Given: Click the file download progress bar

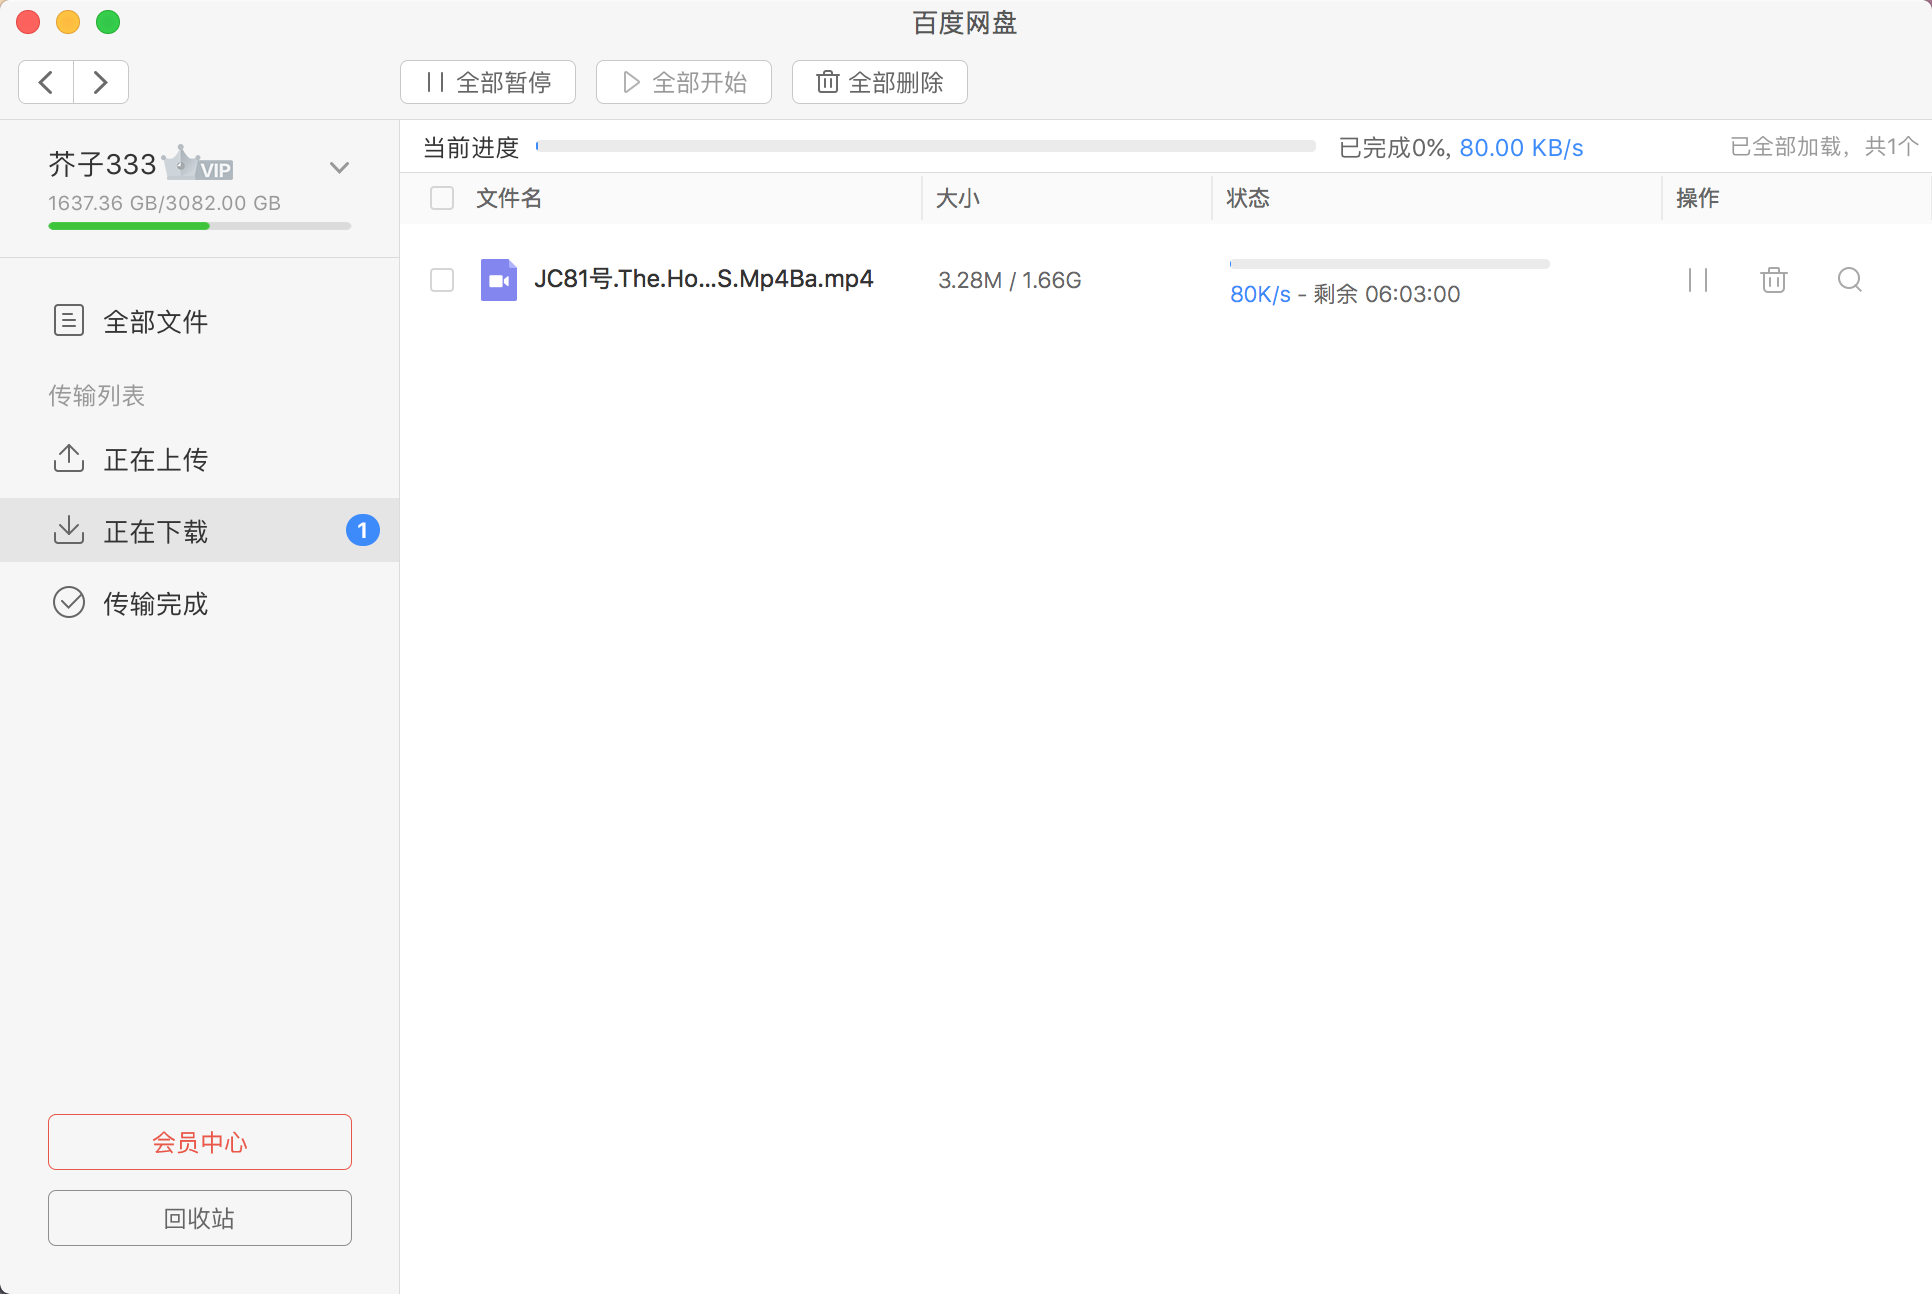Looking at the screenshot, I should (x=1390, y=264).
